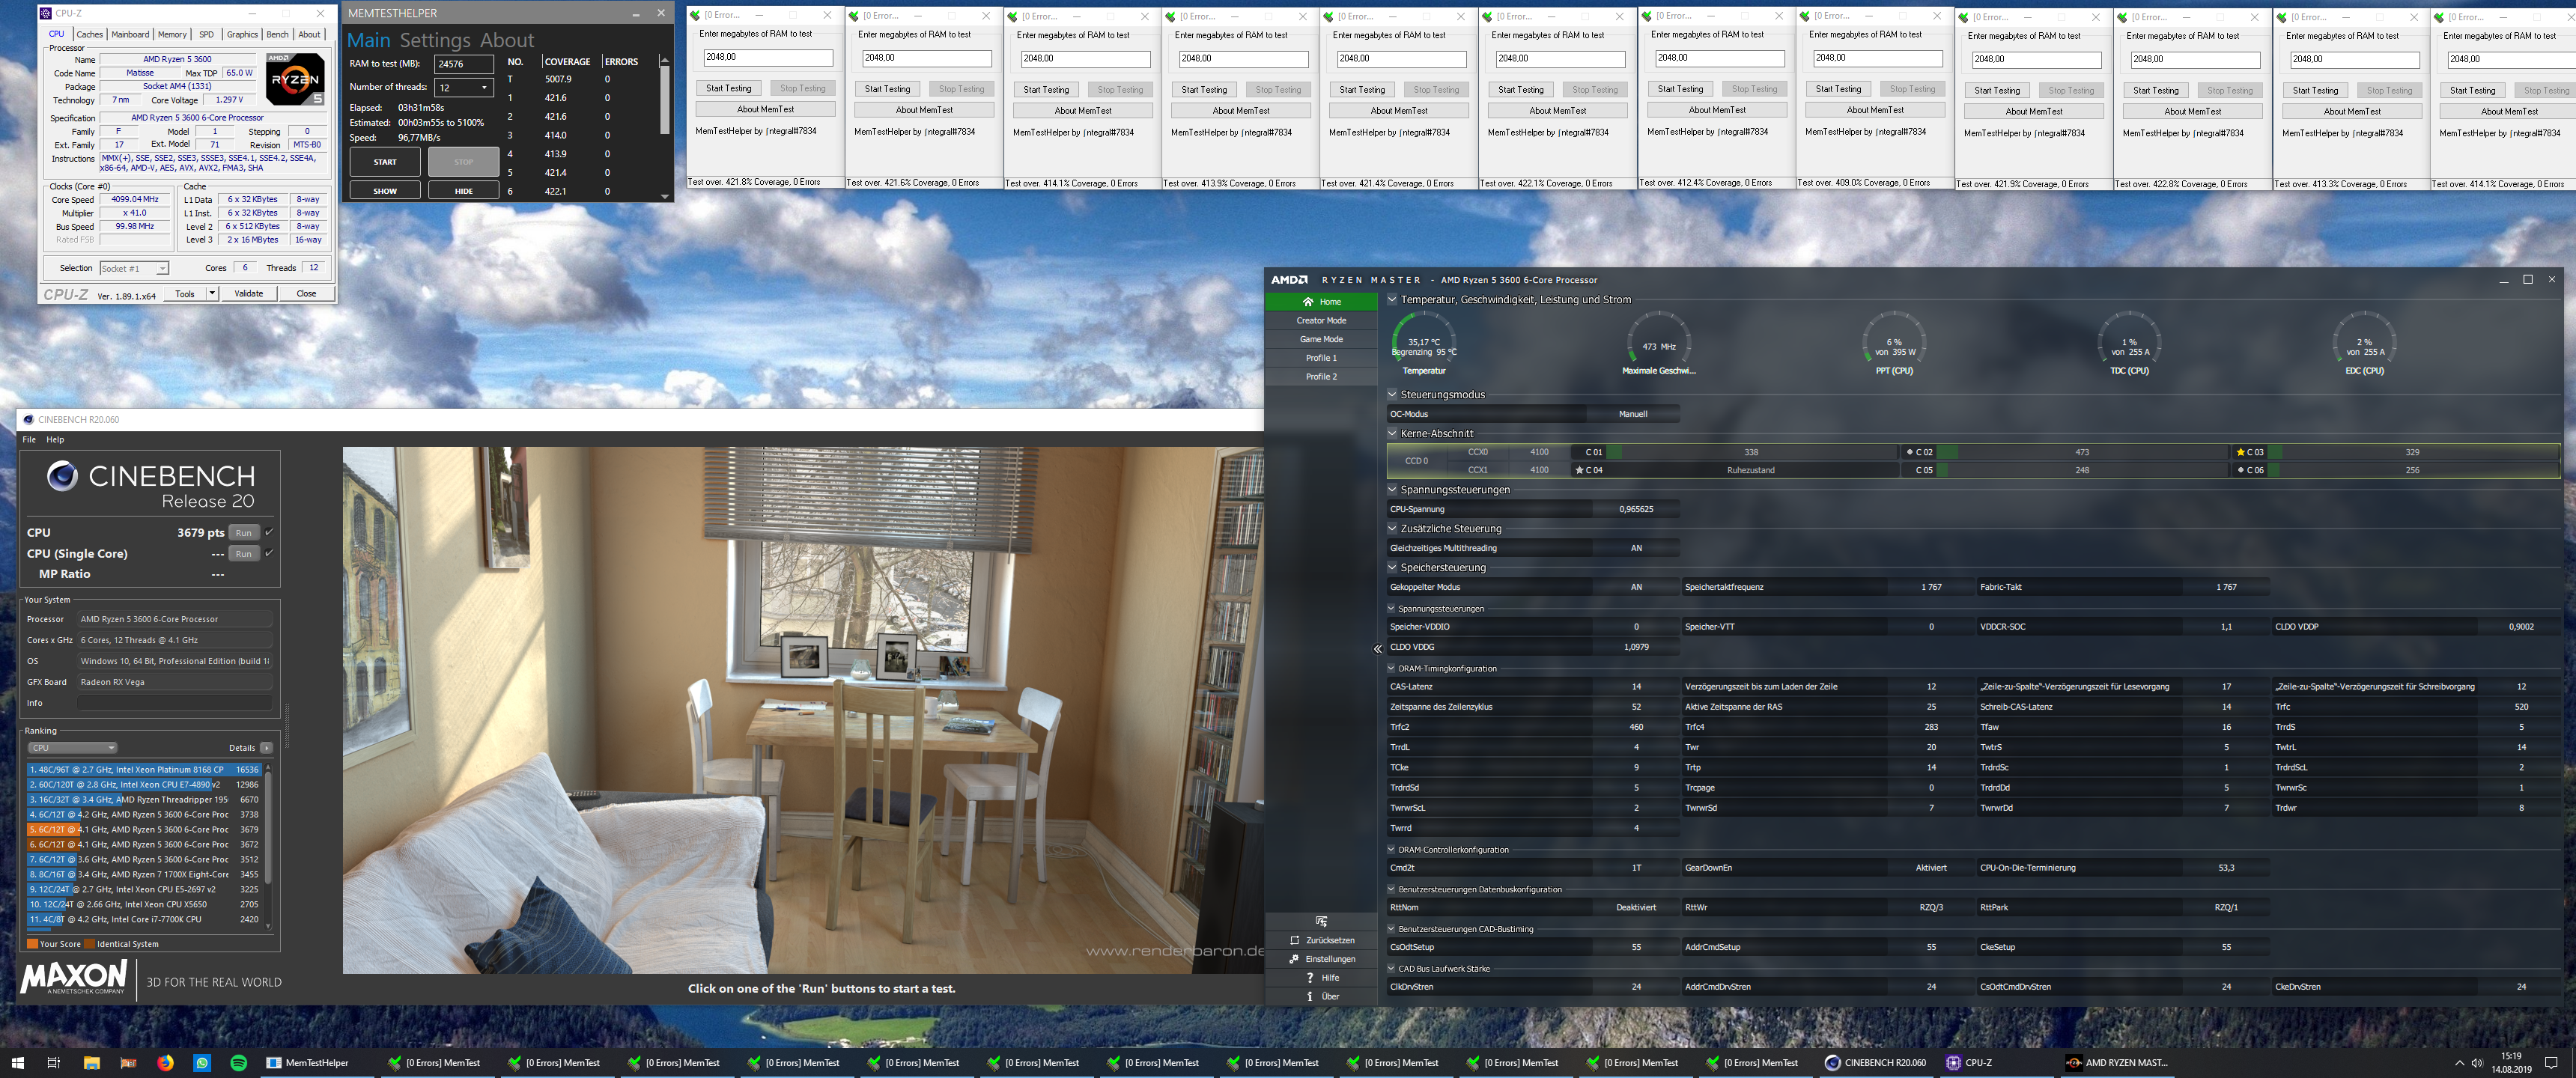Collapse the DRAM-Timingkonfiguration section
Image resolution: width=2576 pixels, height=1078 pixels.
point(1391,669)
